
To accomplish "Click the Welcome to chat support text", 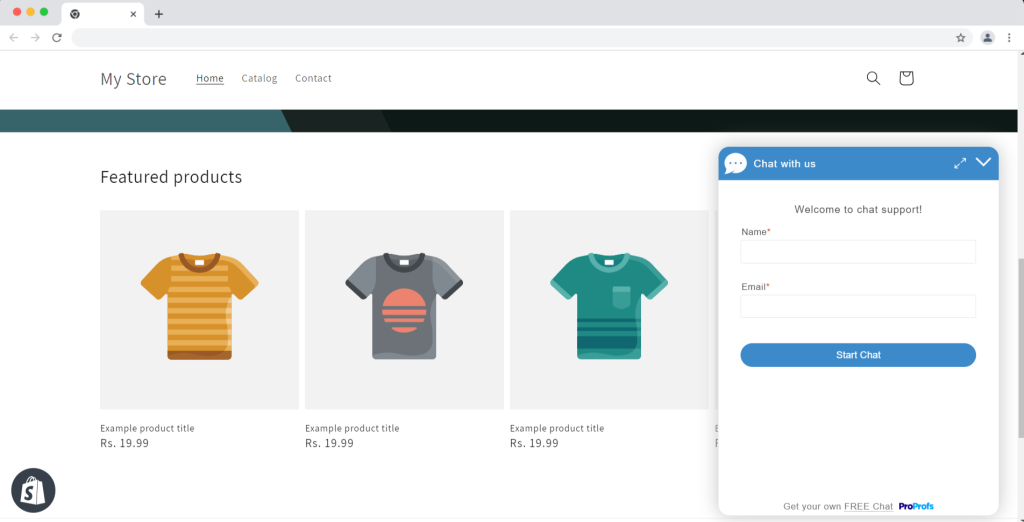I will click(x=858, y=210).
